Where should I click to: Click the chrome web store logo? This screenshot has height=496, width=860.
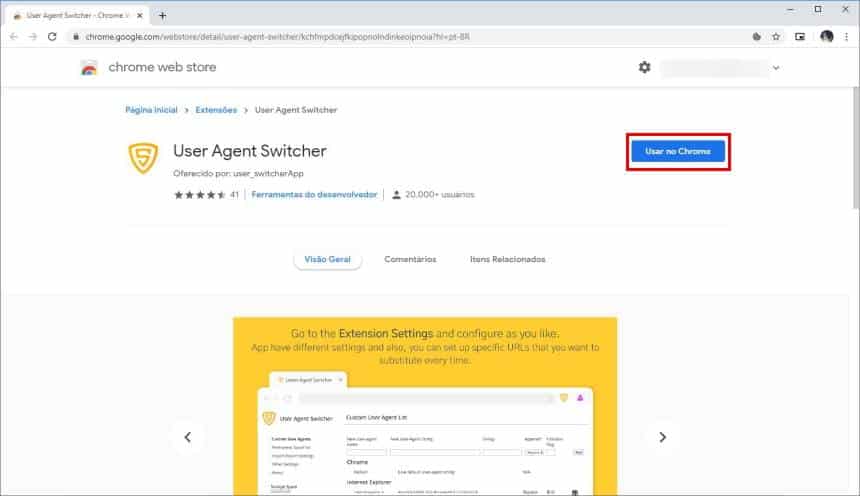[89, 67]
